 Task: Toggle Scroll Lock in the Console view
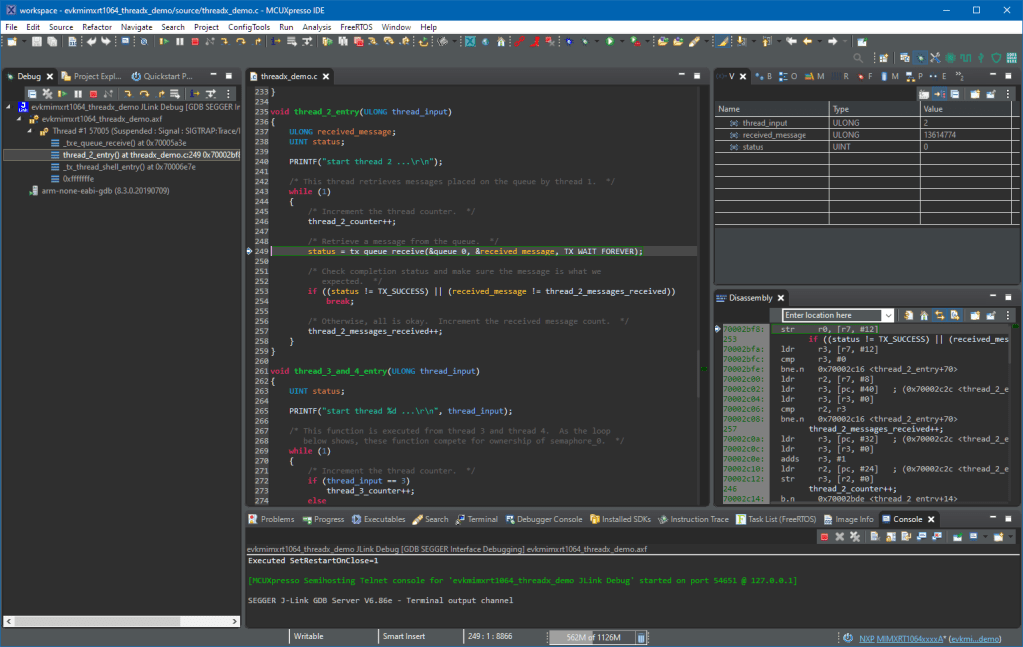click(x=890, y=537)
